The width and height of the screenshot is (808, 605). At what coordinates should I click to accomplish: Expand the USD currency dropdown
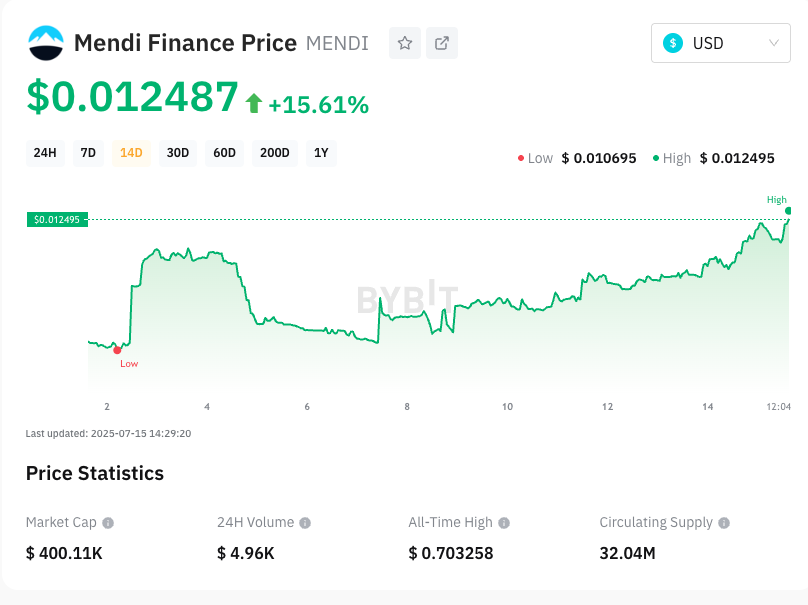[x=720, y=43]
